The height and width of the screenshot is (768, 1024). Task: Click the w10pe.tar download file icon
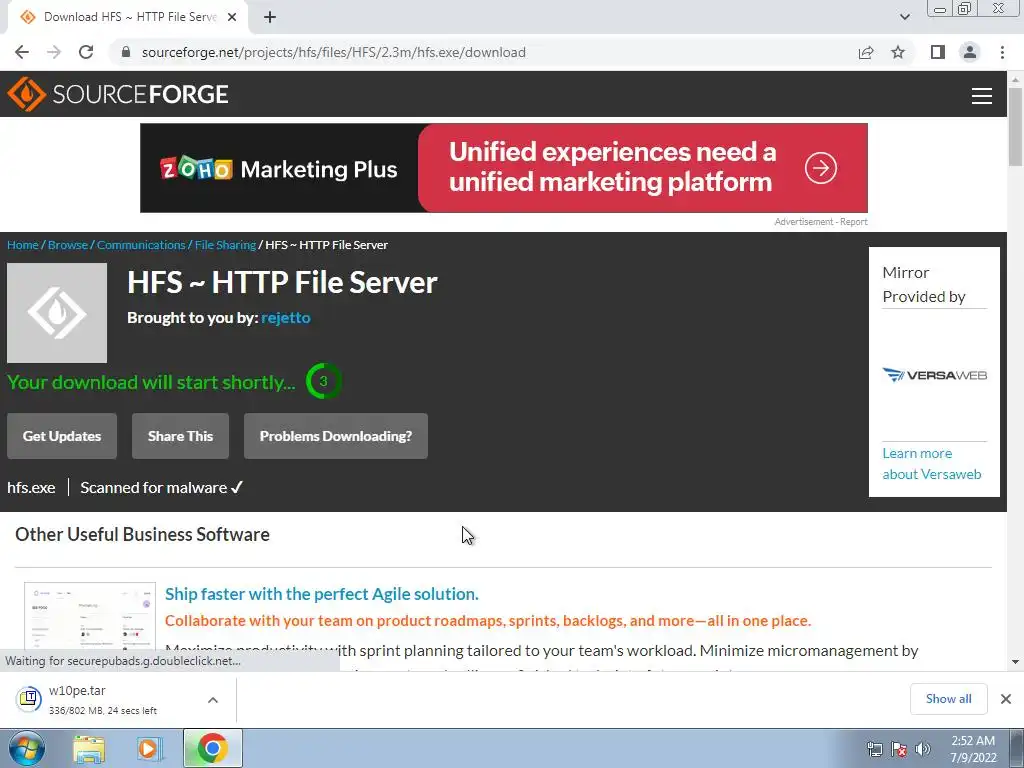29,699
